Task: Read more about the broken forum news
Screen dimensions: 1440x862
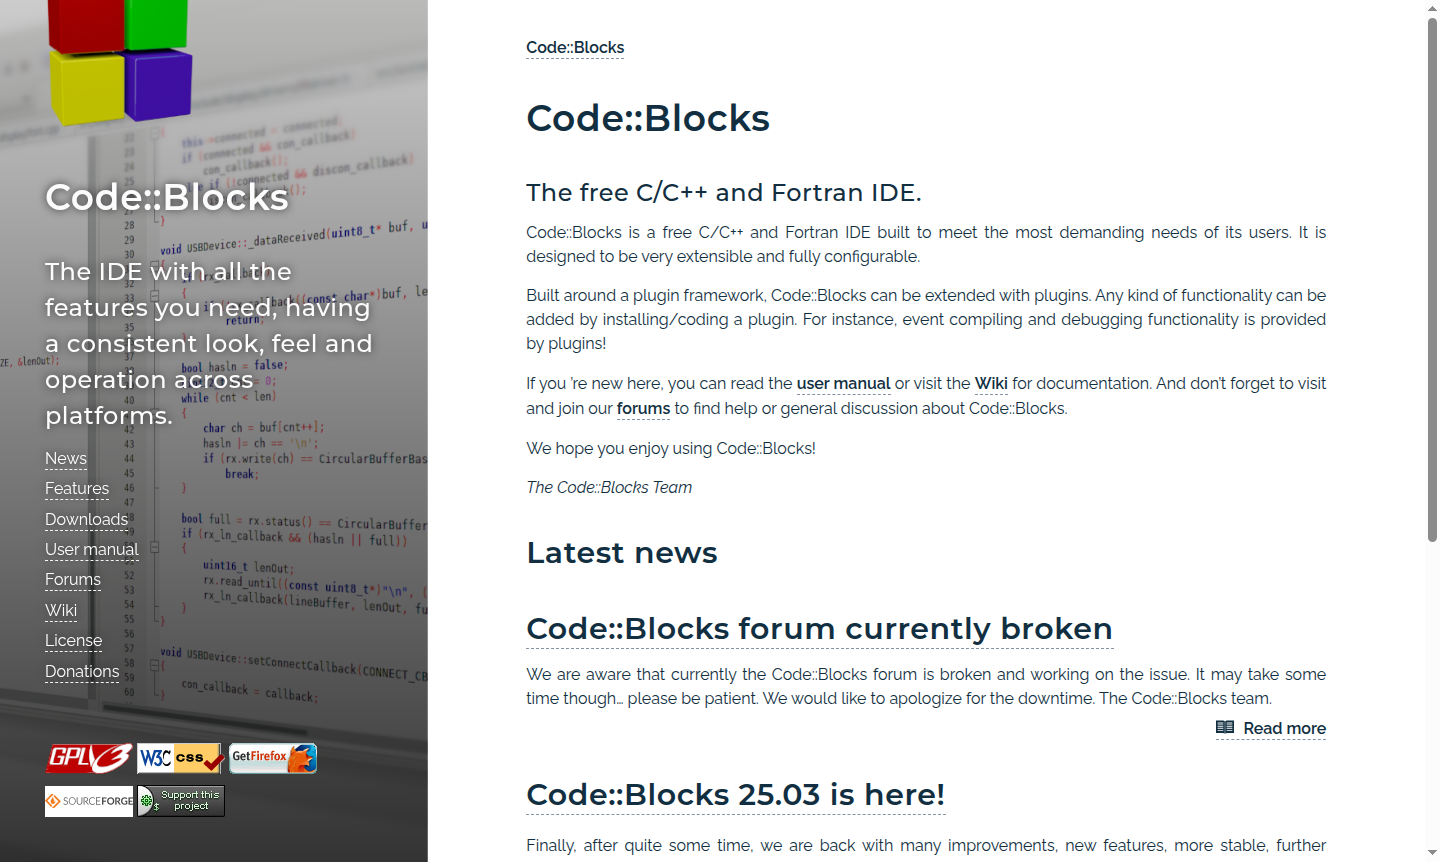Action: 1284,728
